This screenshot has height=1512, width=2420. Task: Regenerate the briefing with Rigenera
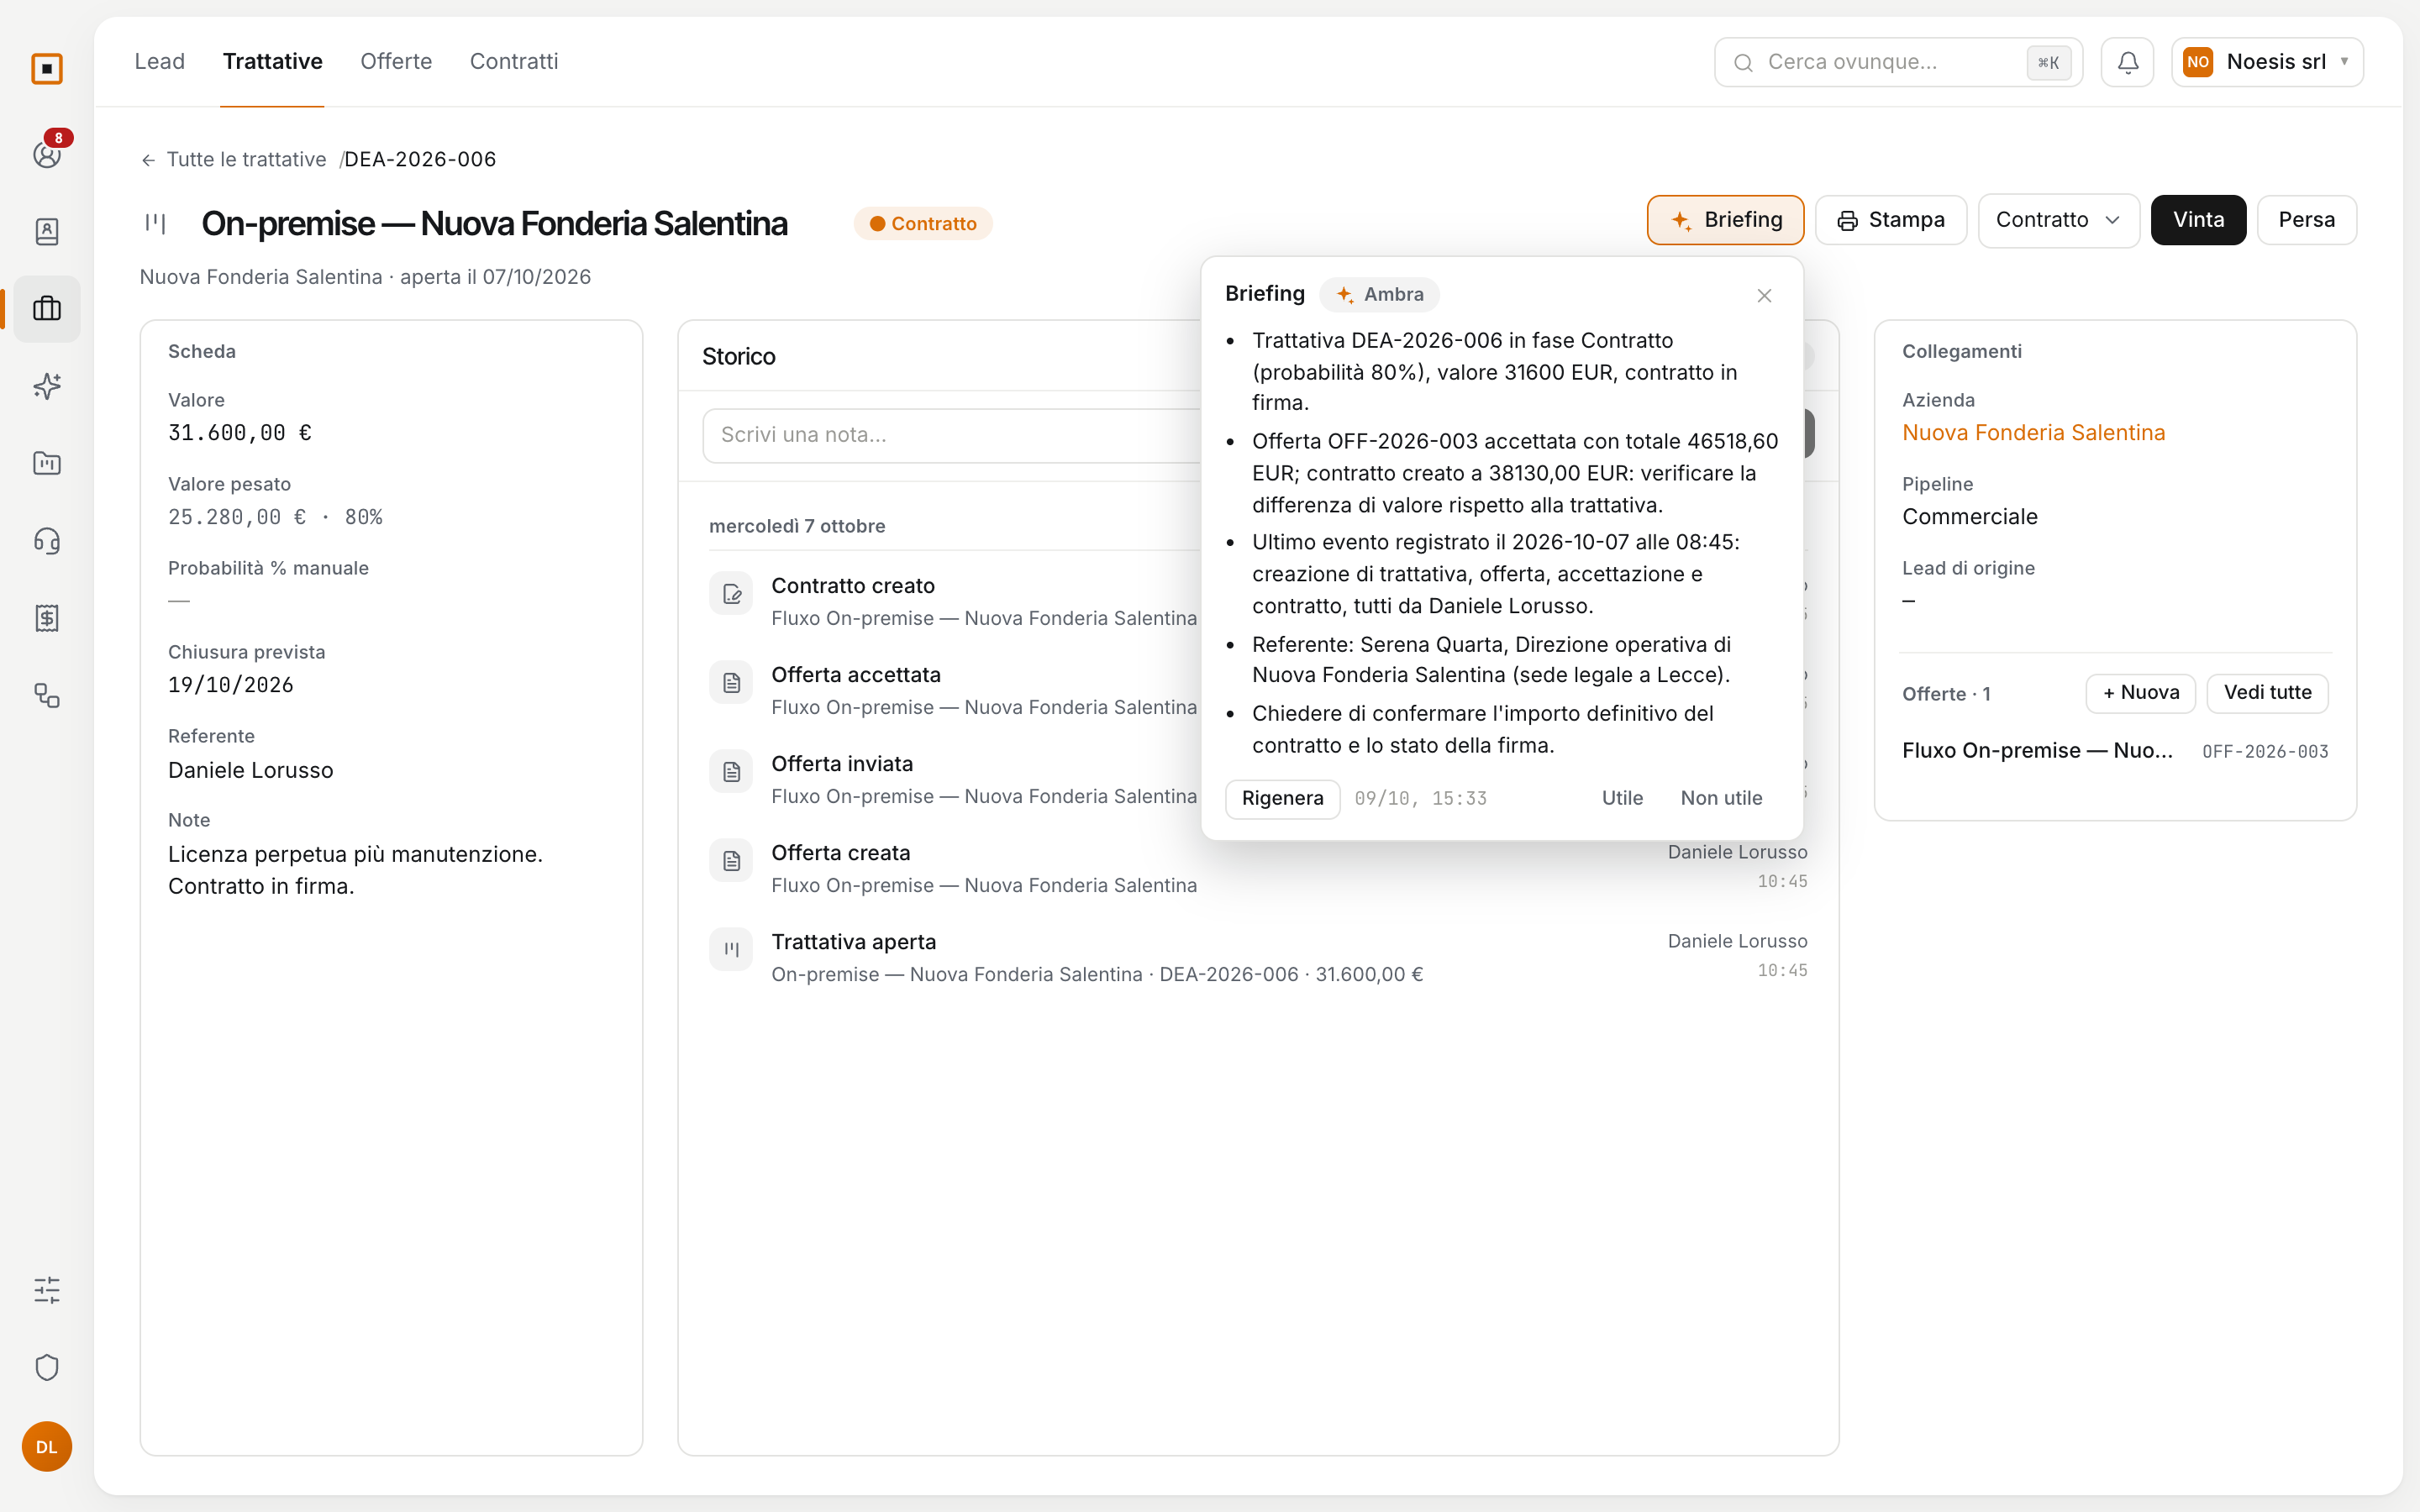[x=1282, y=799]
